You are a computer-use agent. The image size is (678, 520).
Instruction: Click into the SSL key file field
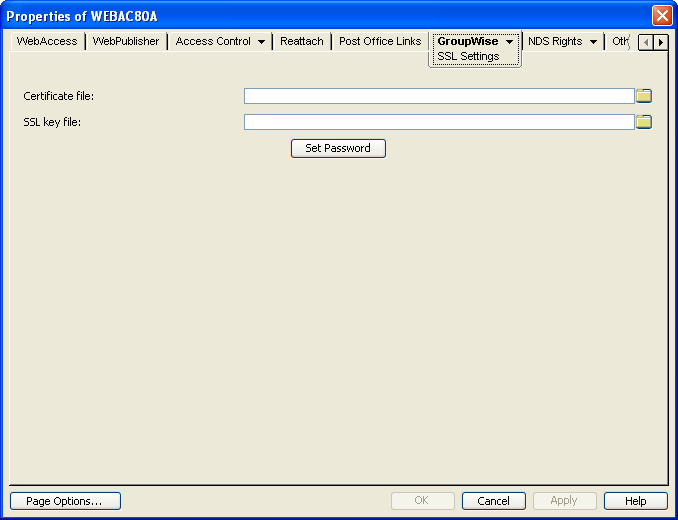(x=439, y=122)
